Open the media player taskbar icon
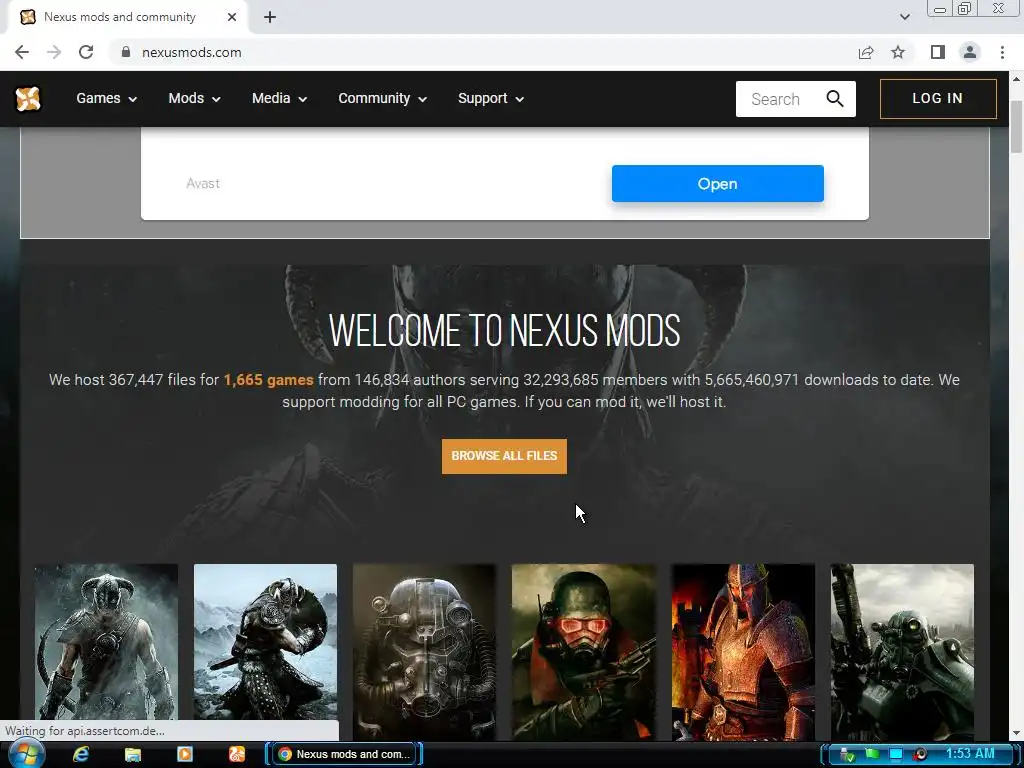This screenshot has height=768, width=1024. click(185, 754)
